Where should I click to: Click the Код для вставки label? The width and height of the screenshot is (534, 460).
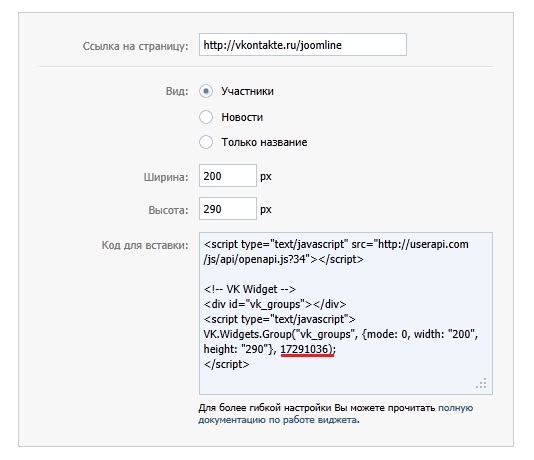(x=145, y=245)
